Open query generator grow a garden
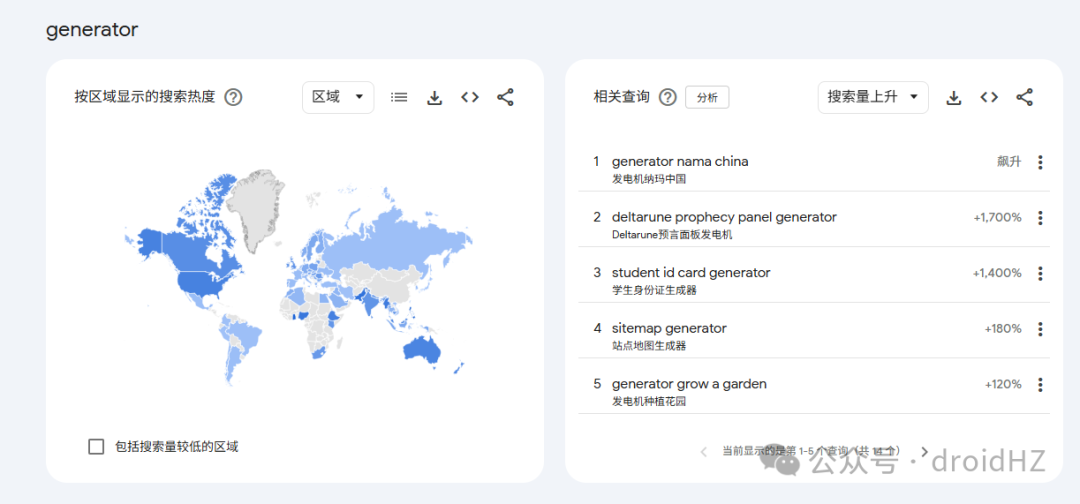 coord(689,384)
